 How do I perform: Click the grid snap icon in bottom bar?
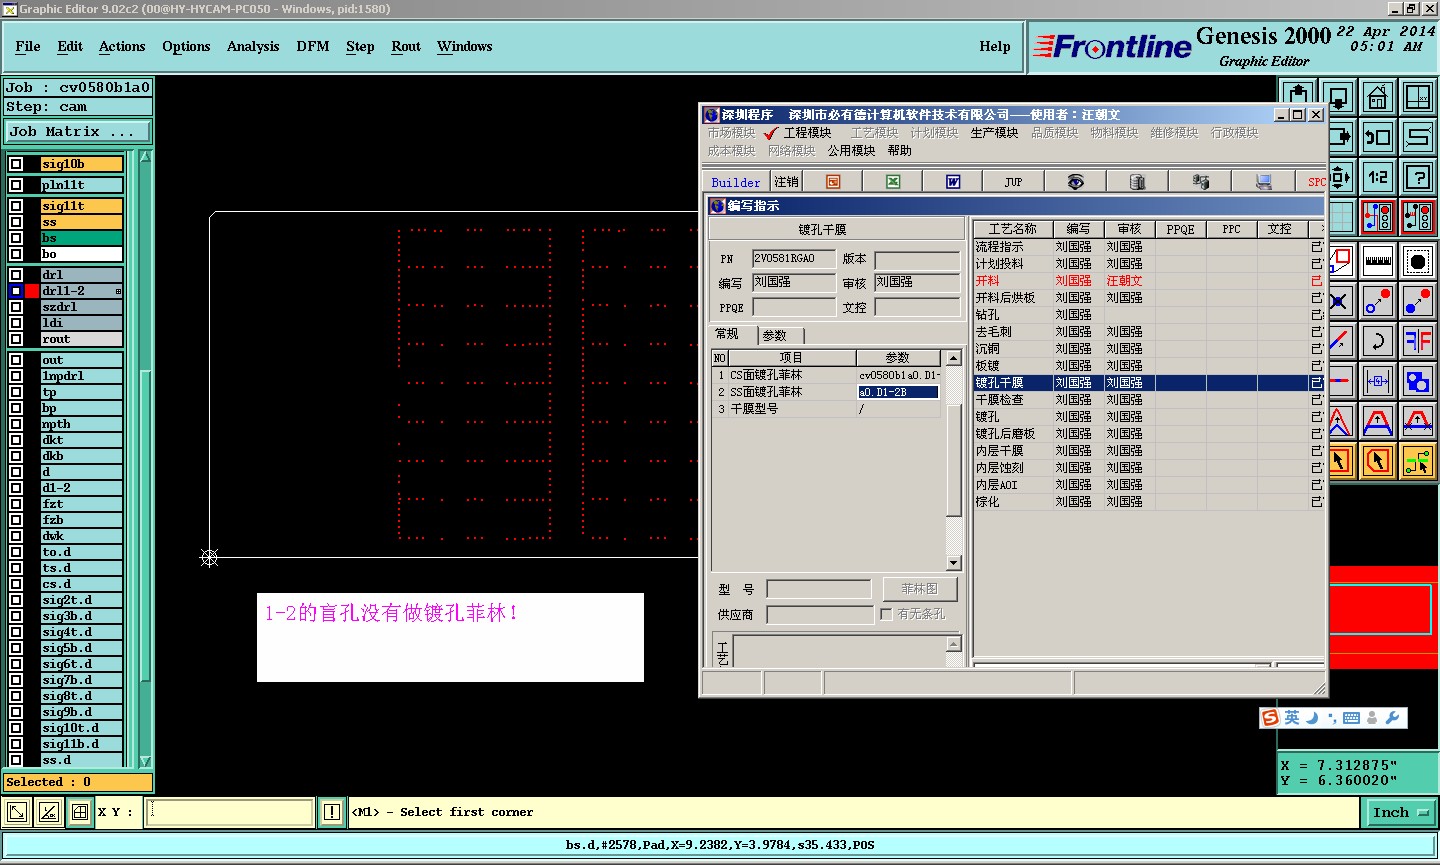pyautogui.click(x=80, y=812)
